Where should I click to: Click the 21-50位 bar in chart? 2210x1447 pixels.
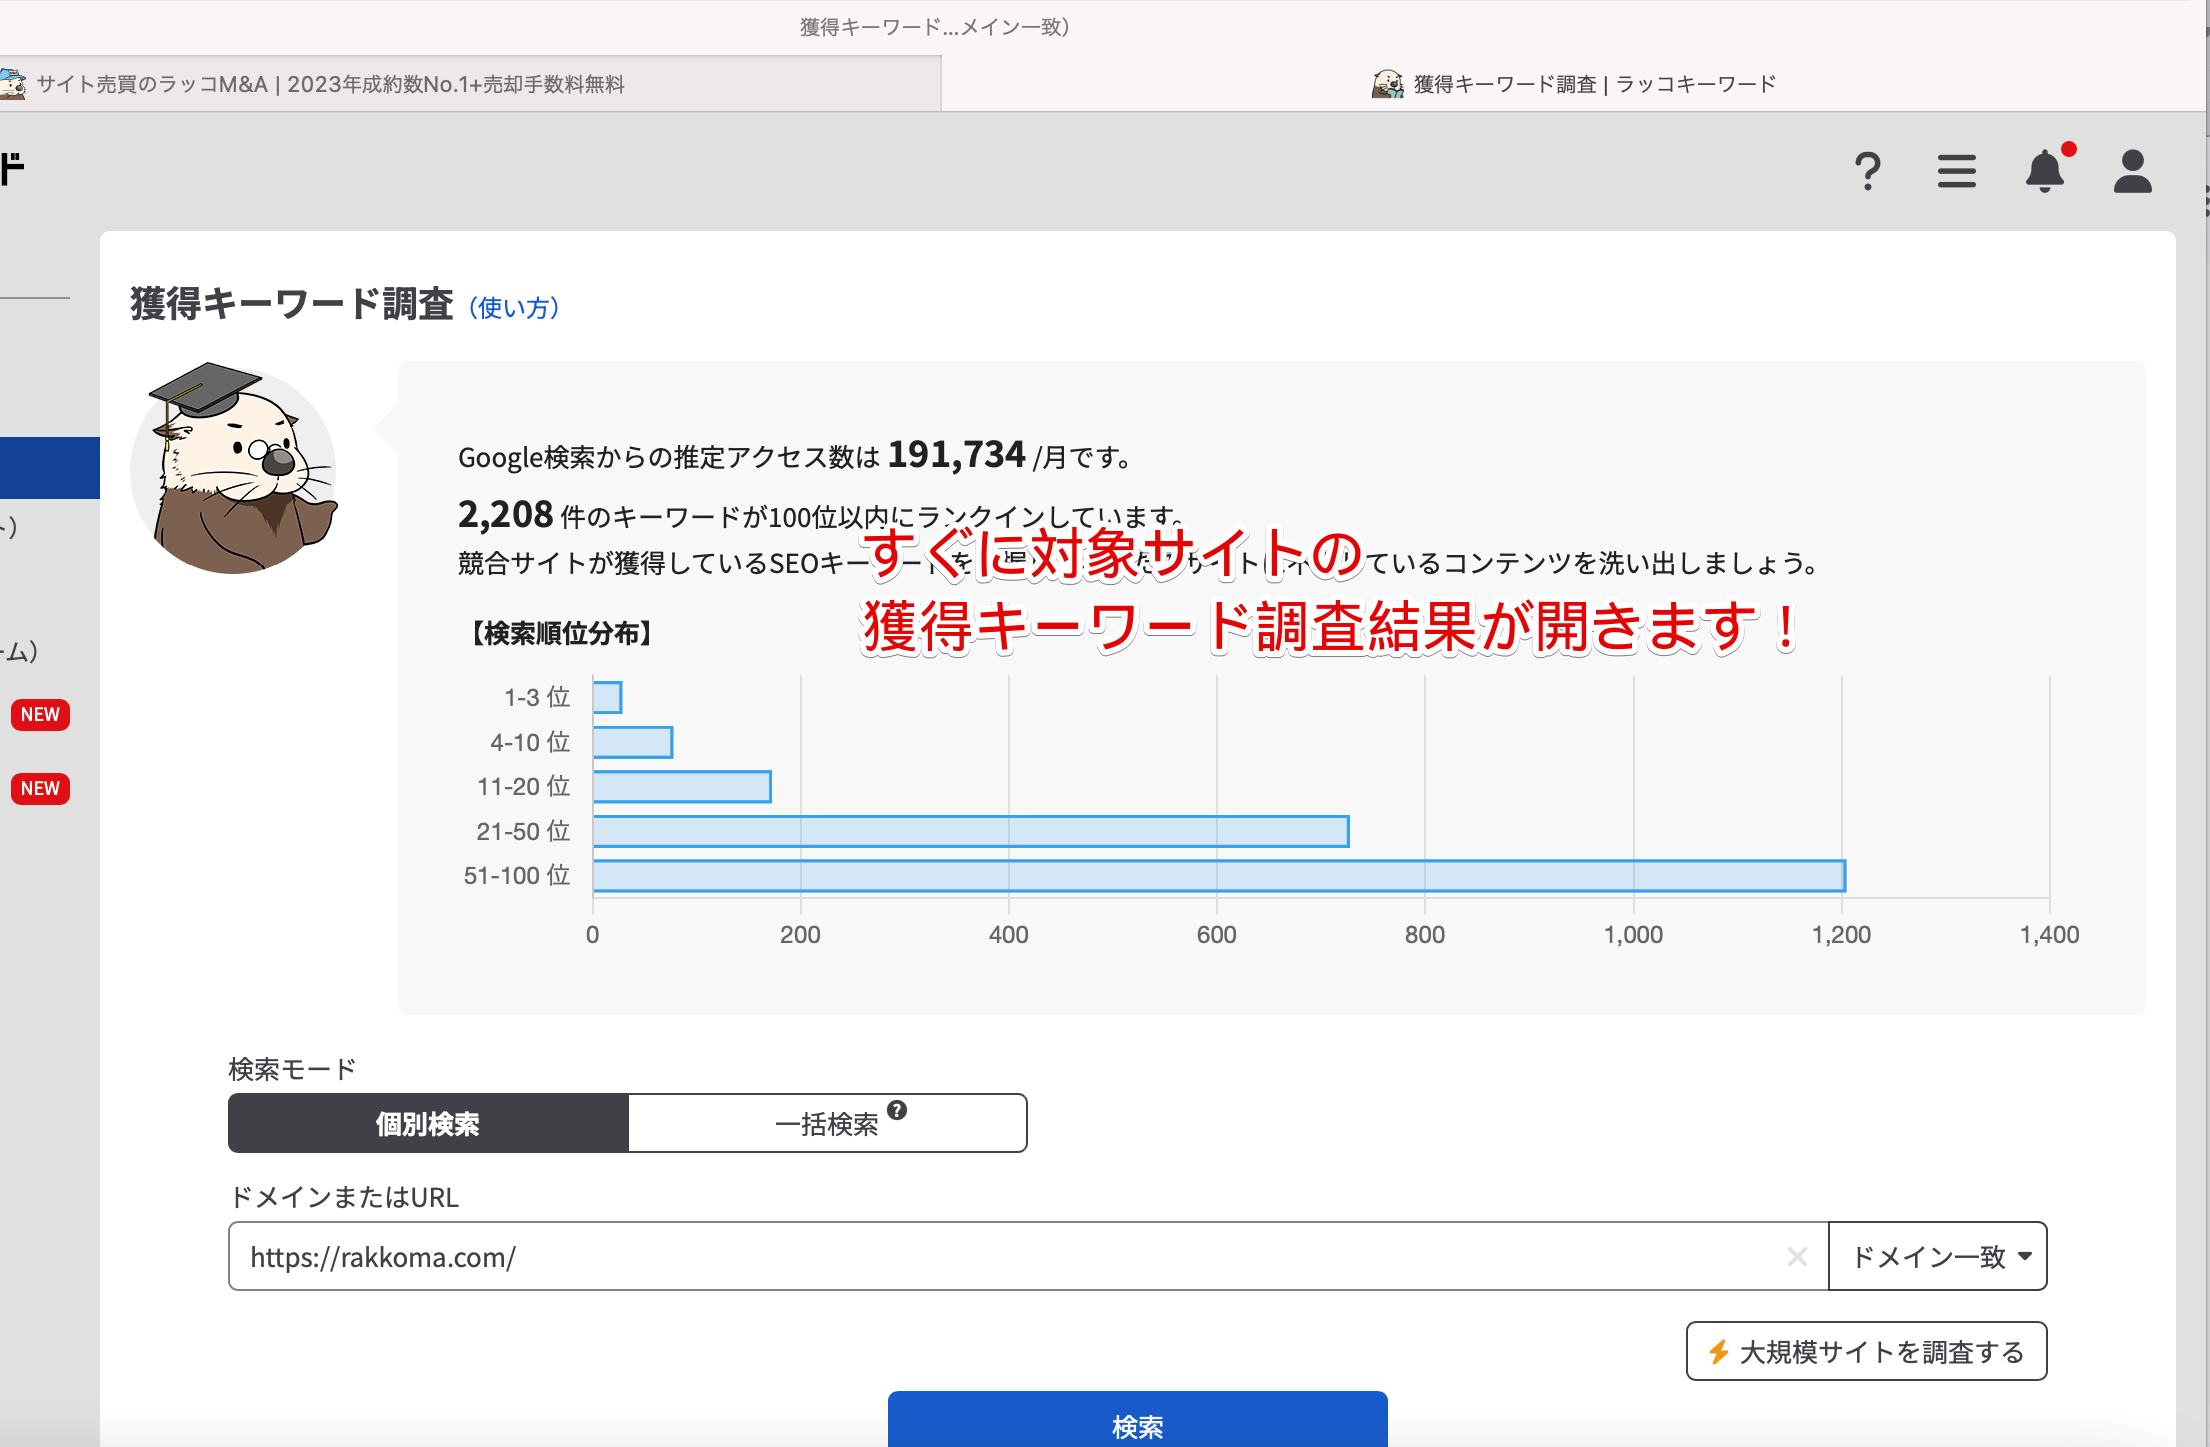click(970, 831)
